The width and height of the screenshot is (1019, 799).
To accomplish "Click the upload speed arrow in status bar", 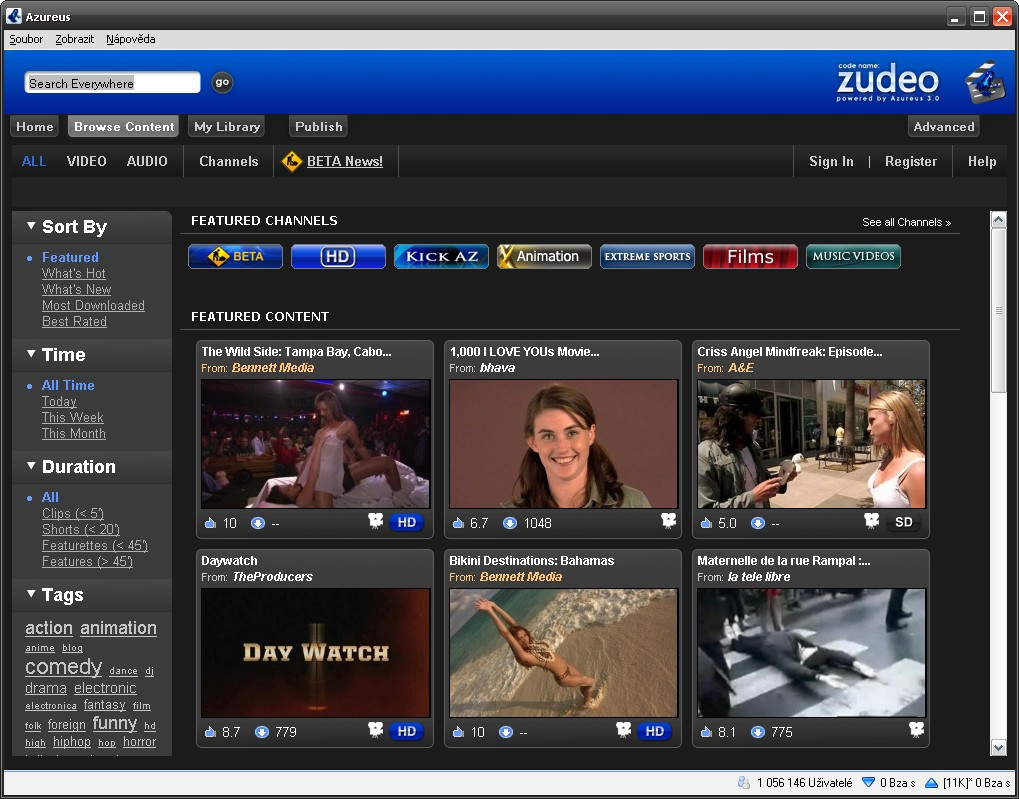I will 931,782.
